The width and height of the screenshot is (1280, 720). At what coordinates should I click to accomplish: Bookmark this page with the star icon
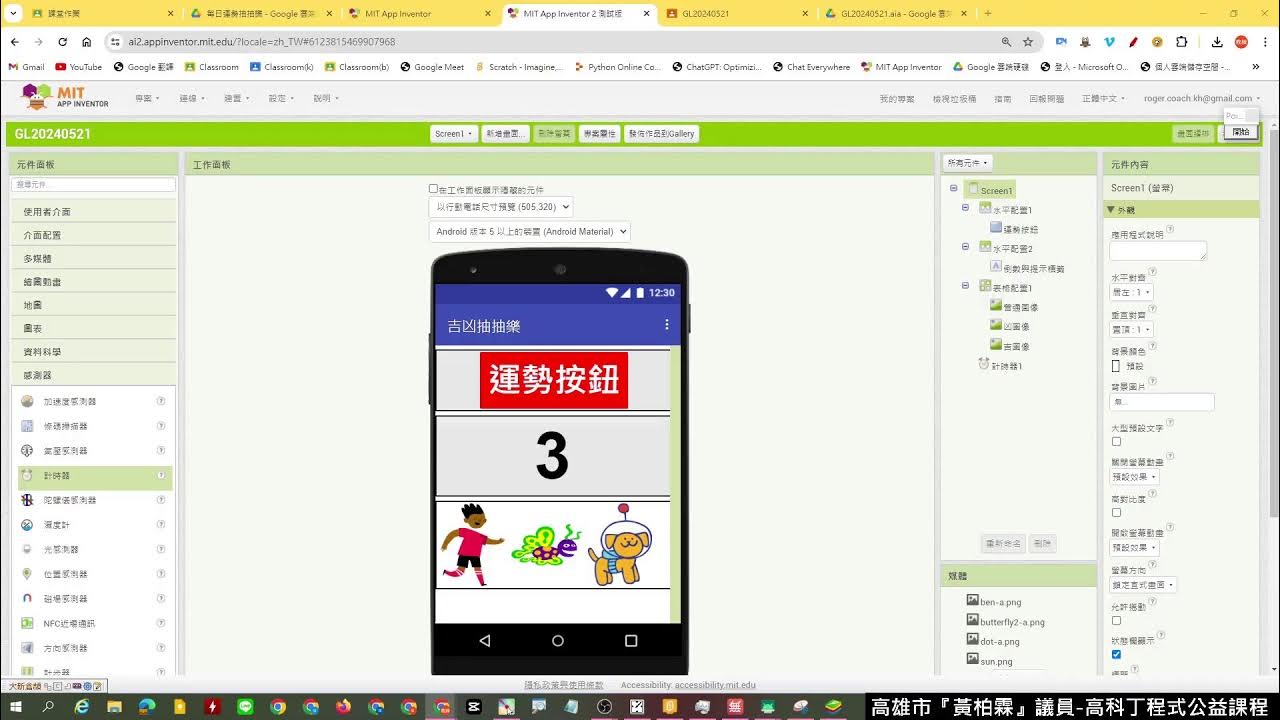(x=1027, y=42)
